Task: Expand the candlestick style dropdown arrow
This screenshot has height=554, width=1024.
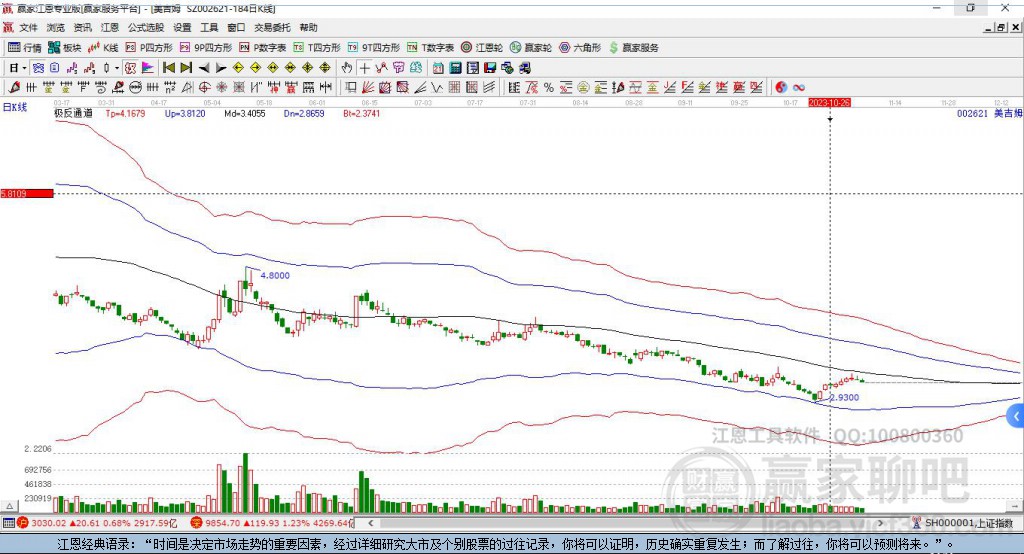Action: (x=117, y=68)
